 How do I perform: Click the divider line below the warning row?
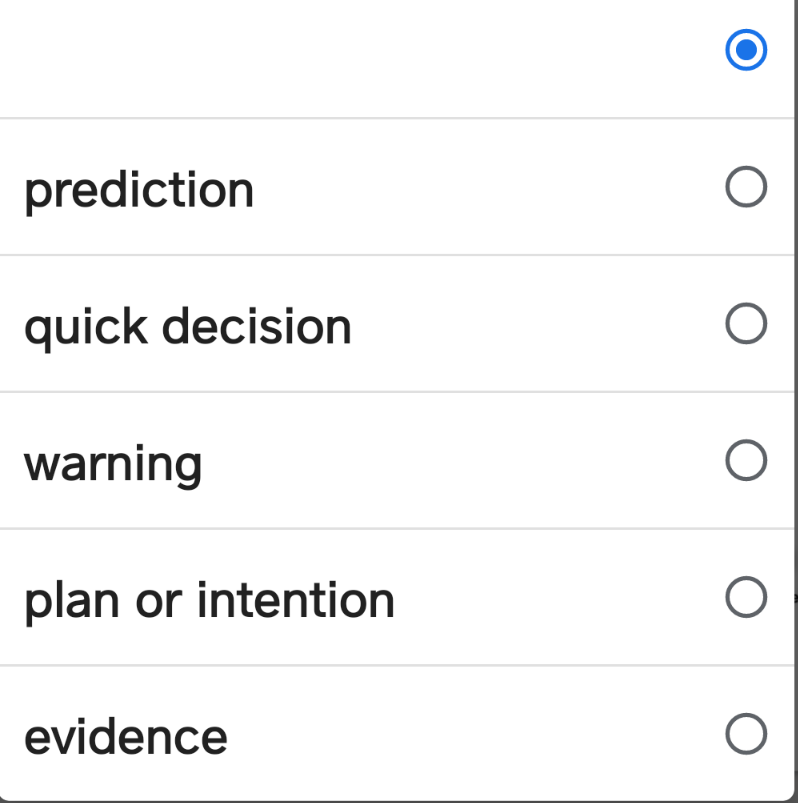click(x=397, y=529)
